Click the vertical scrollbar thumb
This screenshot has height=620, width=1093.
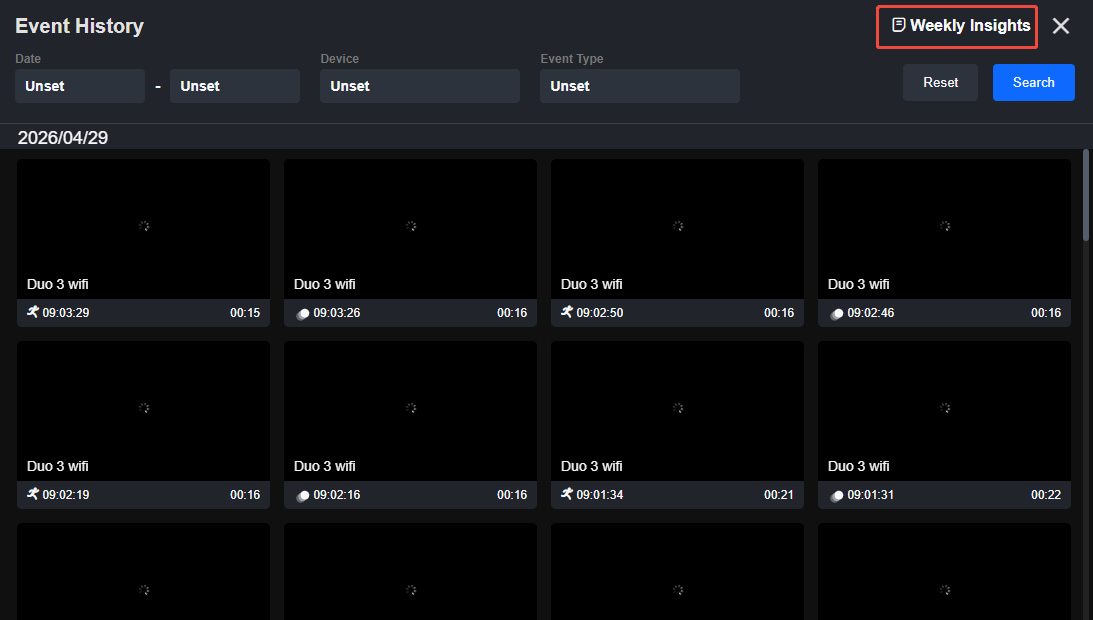pyautogui.click(x=1085, y=195)
